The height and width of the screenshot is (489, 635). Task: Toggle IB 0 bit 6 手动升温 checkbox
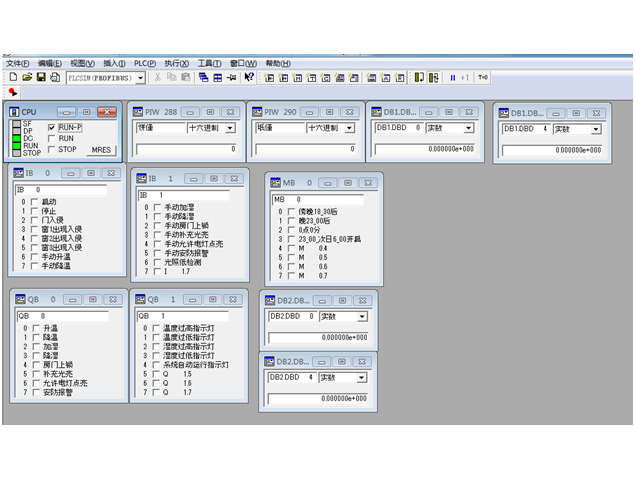[34, 257]
